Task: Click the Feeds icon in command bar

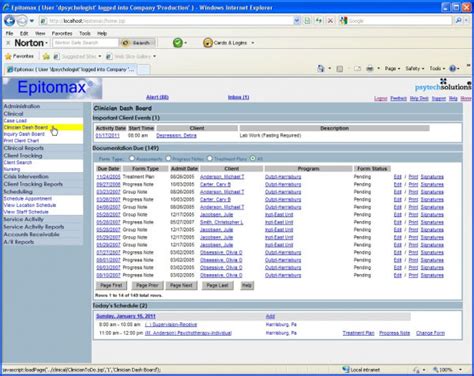Action: pyautogui.click(x=340, y=69)
